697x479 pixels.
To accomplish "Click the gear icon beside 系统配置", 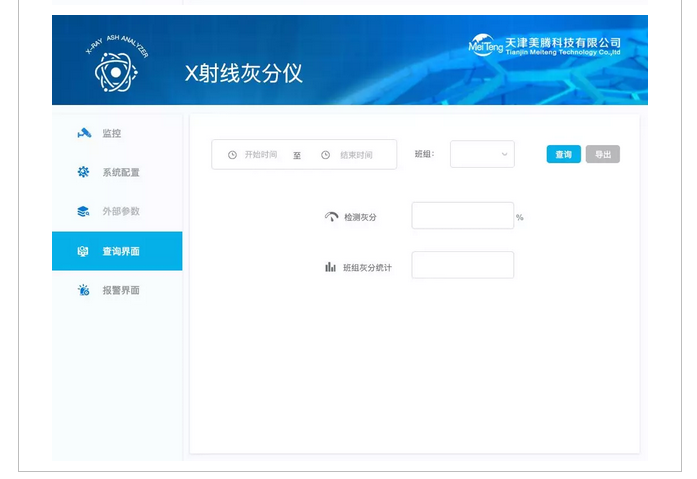I will pyautogui.click(x=83, y=172).
